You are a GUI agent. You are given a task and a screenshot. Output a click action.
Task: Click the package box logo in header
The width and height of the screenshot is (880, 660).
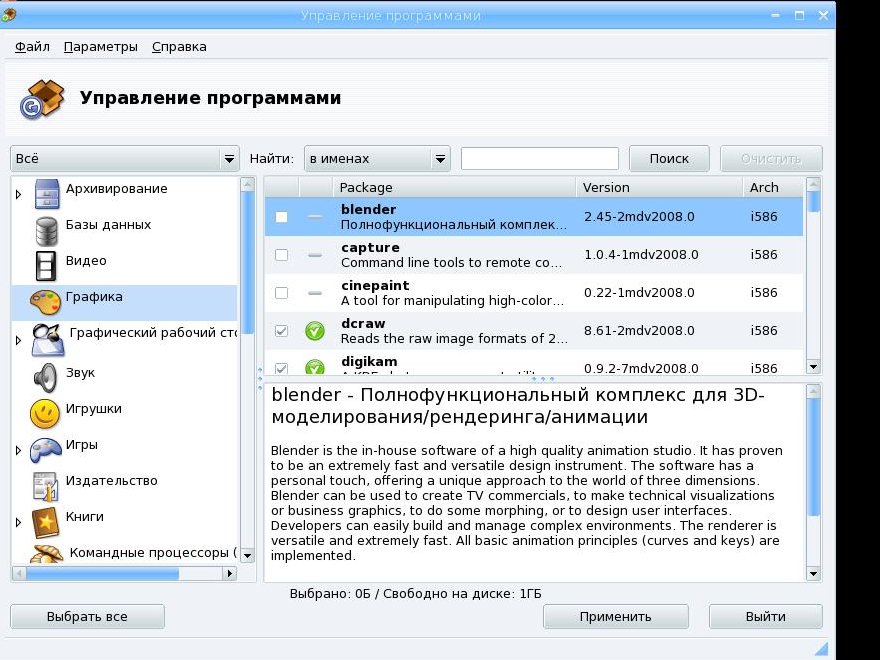42,99
